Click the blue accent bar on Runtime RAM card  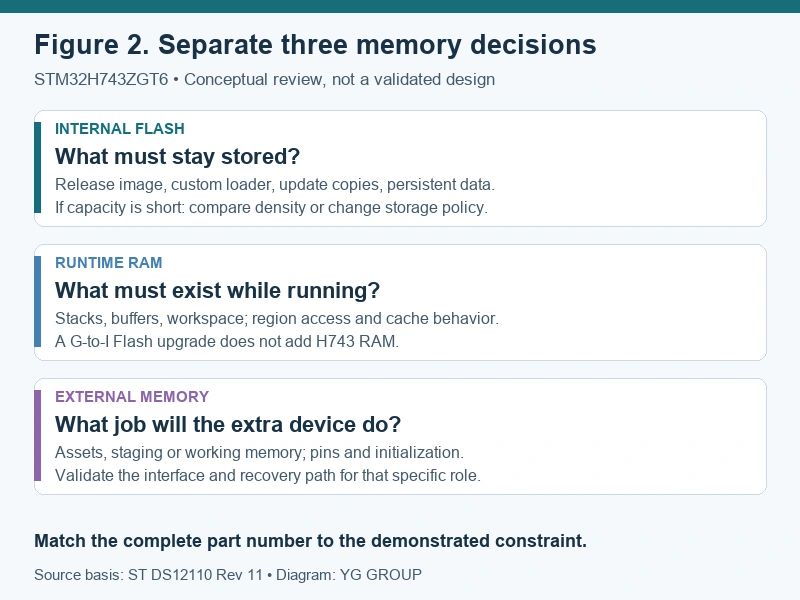point(37,302)
